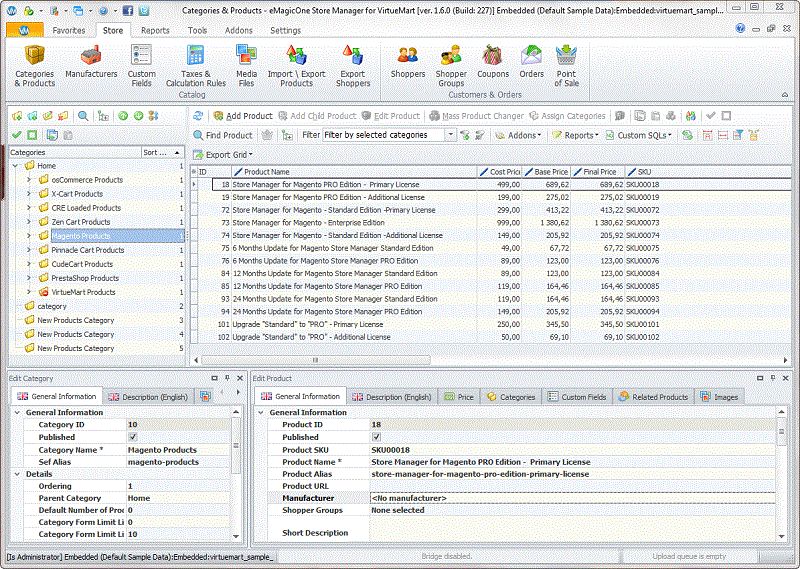Open the Coupons section
Image resolution: width=800 pixels, height=569 pixels.
pyautogui.click(x=493, y=62)
